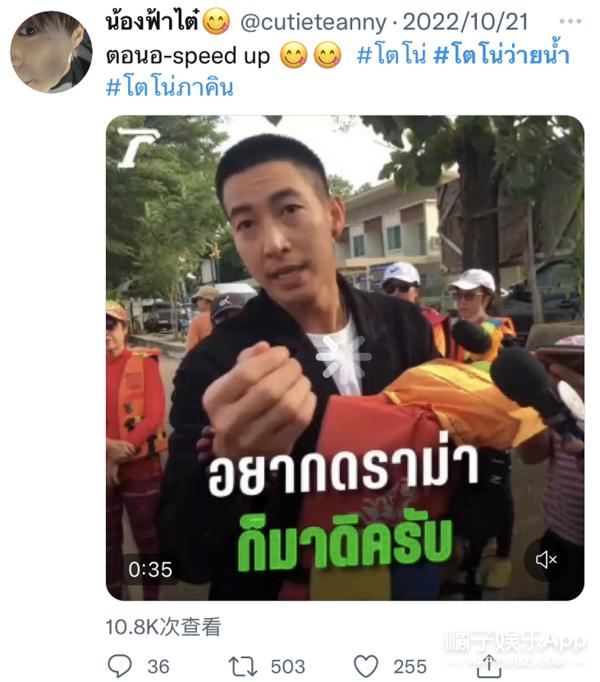The image size is (600, 682).
Task: Click the 0:35 video duration badge
Action: point(150,569)
